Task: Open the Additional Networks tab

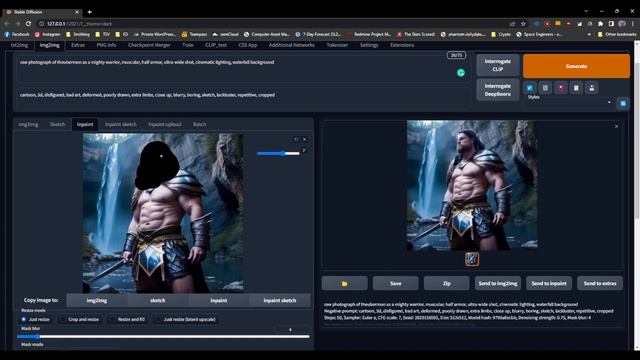Action: pos(291,45)
